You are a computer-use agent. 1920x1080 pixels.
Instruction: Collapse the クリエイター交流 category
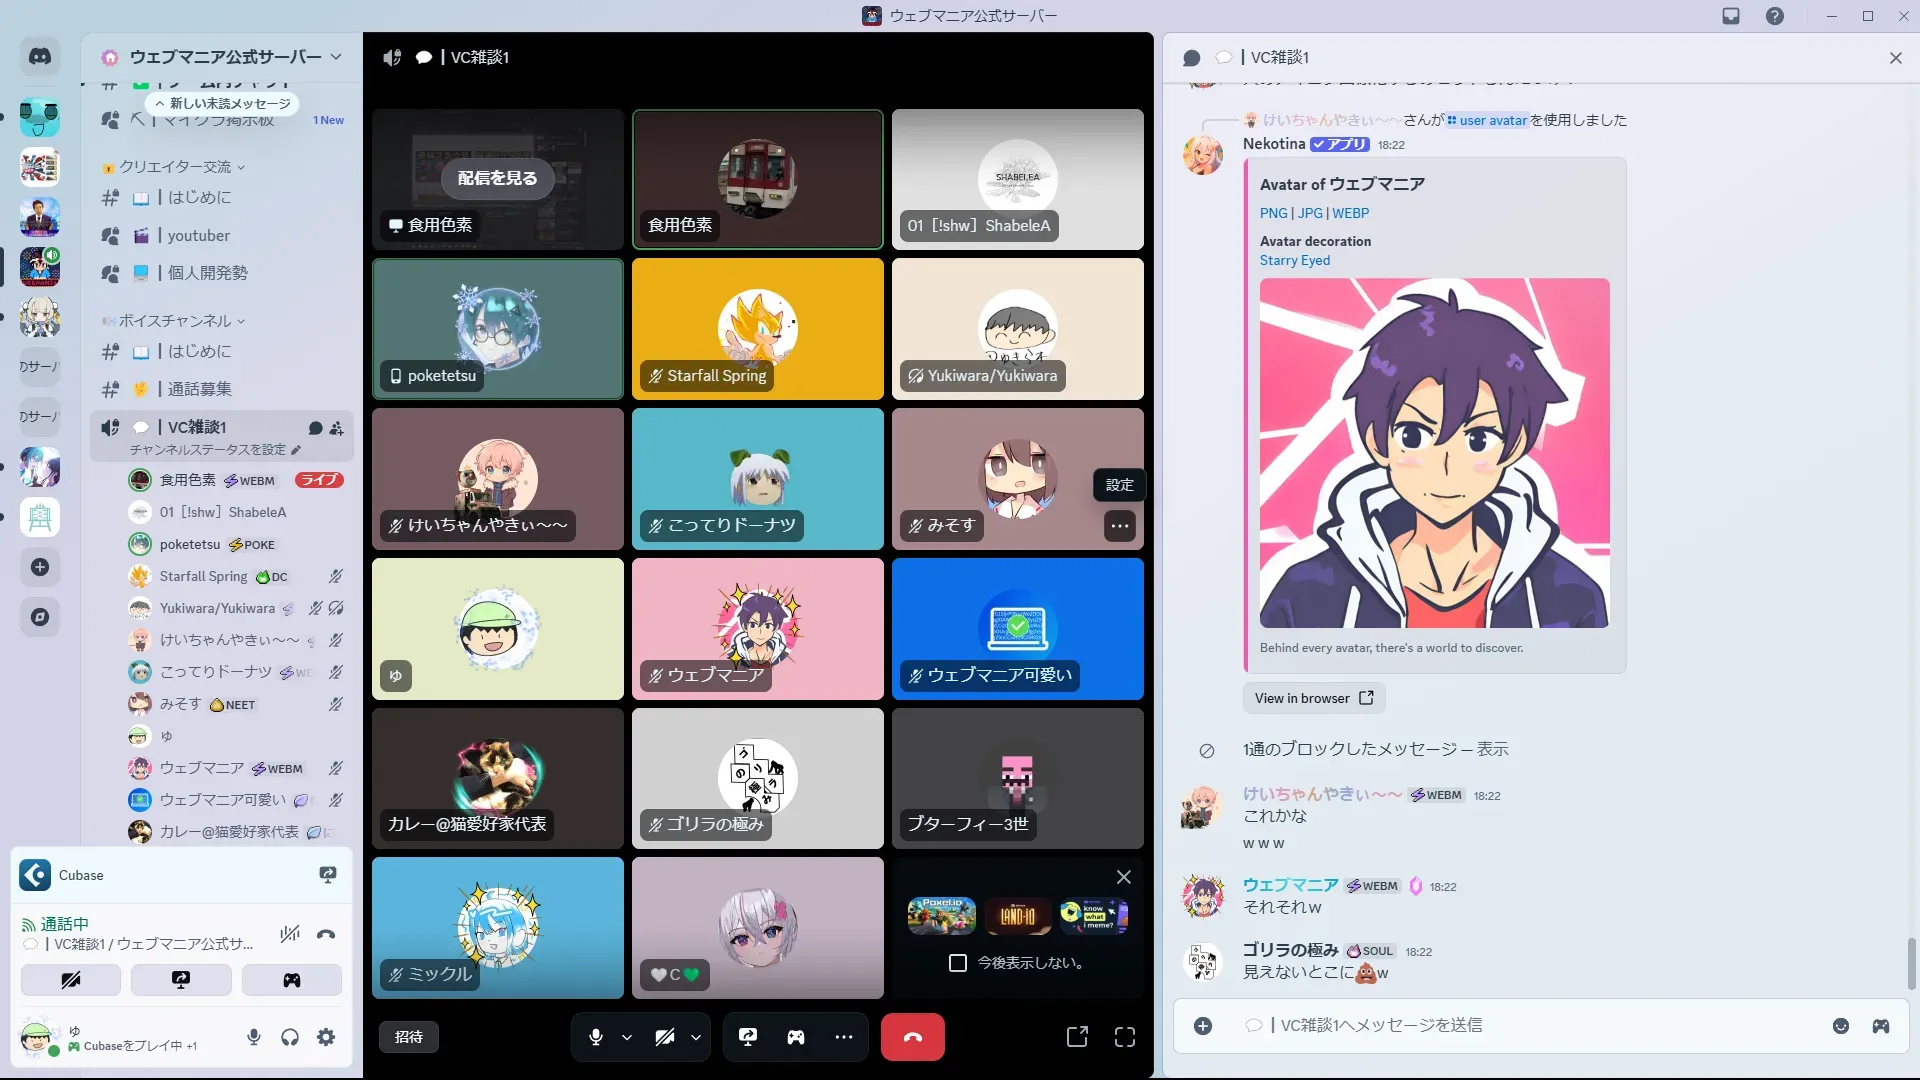(x=175, y=167)
